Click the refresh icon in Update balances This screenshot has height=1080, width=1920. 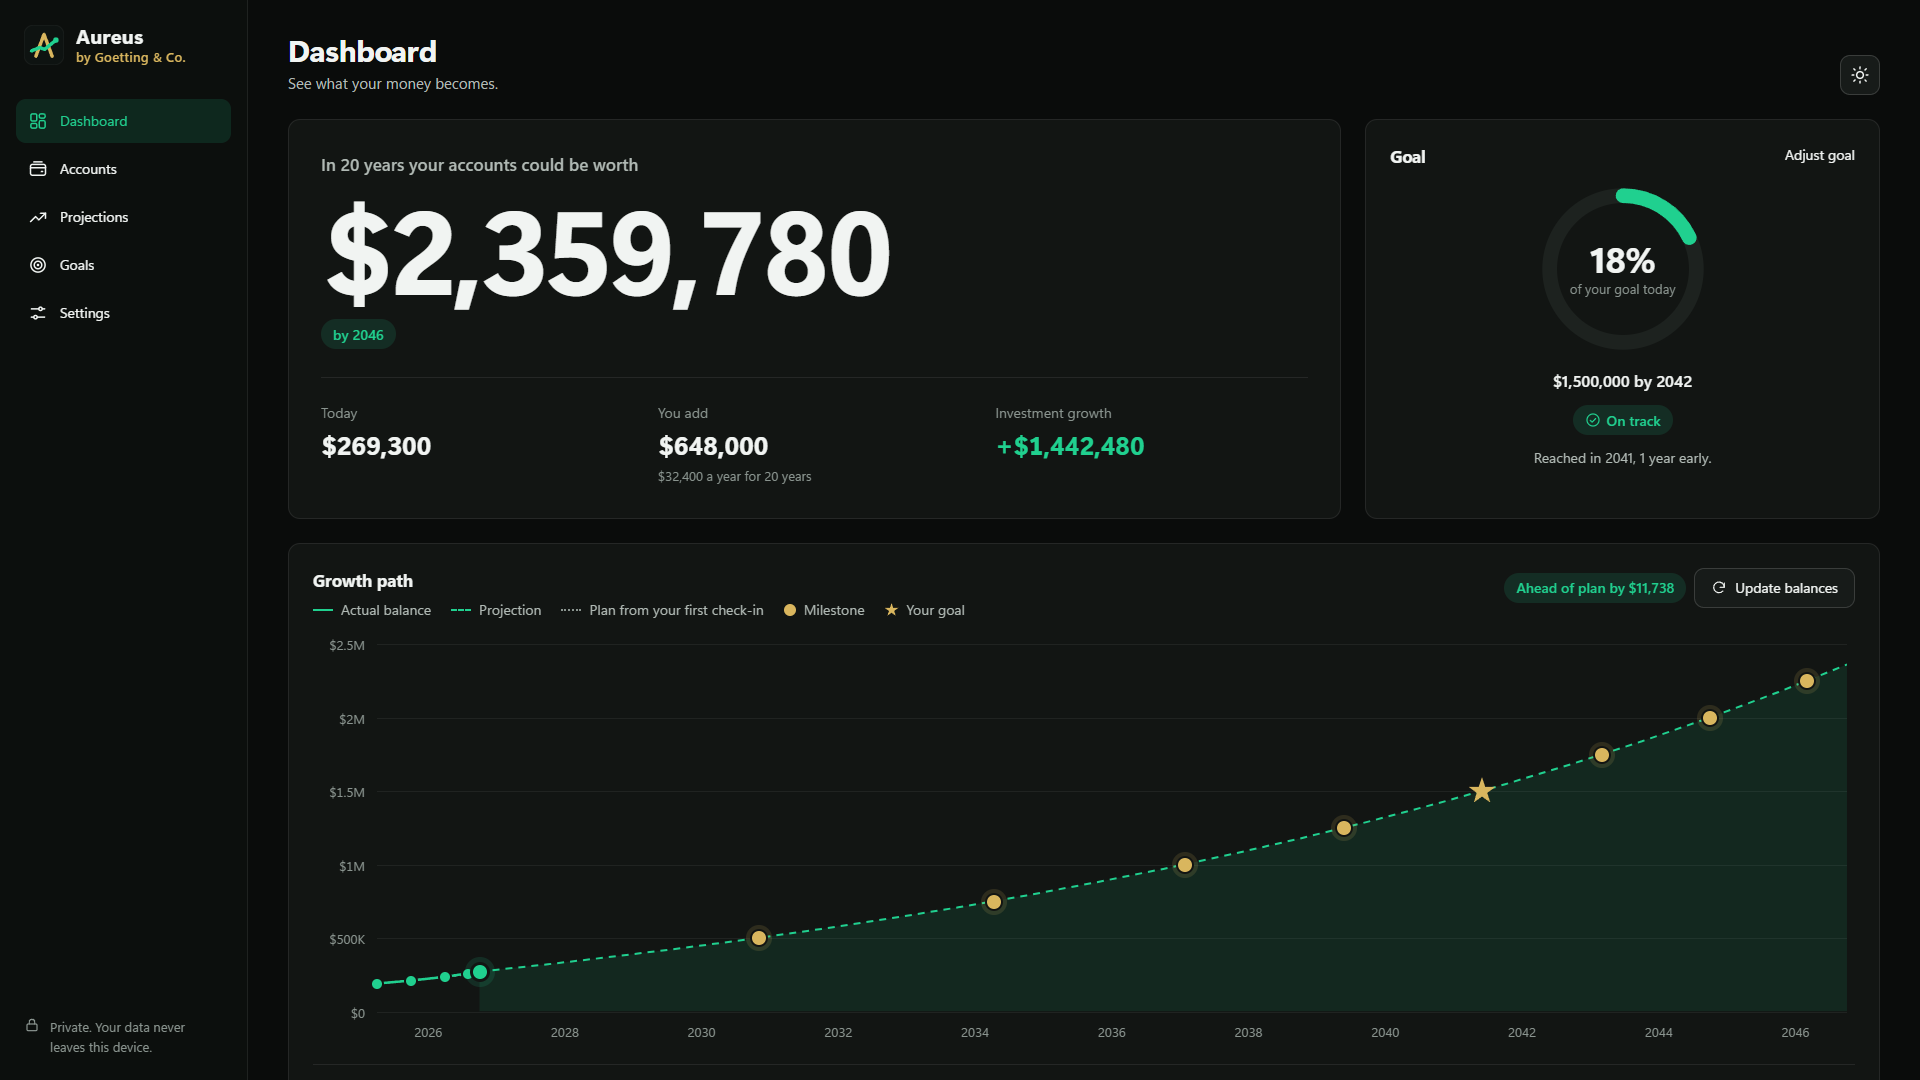pyautogui.click(x=1718, y=588)
